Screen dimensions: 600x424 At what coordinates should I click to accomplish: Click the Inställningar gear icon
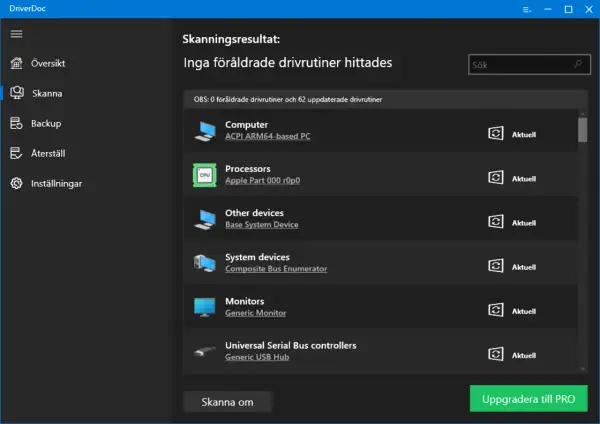[x=16, y=183]
